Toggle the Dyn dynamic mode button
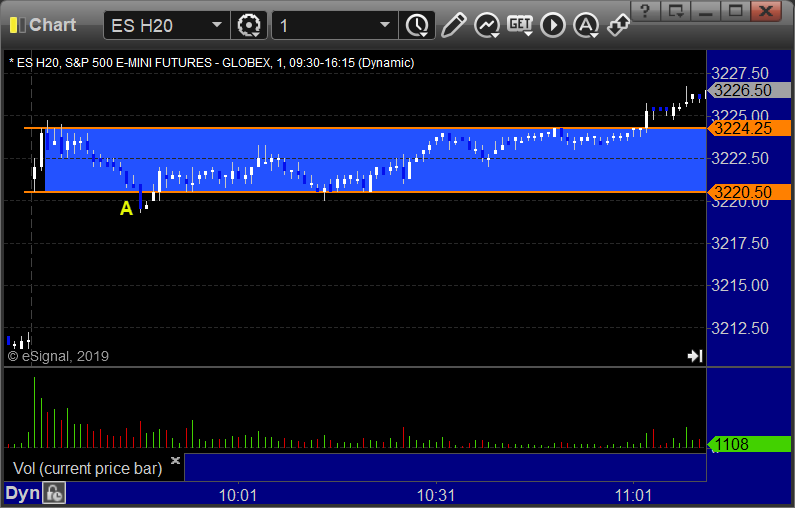Screen dimensions: 795x508 22,493
